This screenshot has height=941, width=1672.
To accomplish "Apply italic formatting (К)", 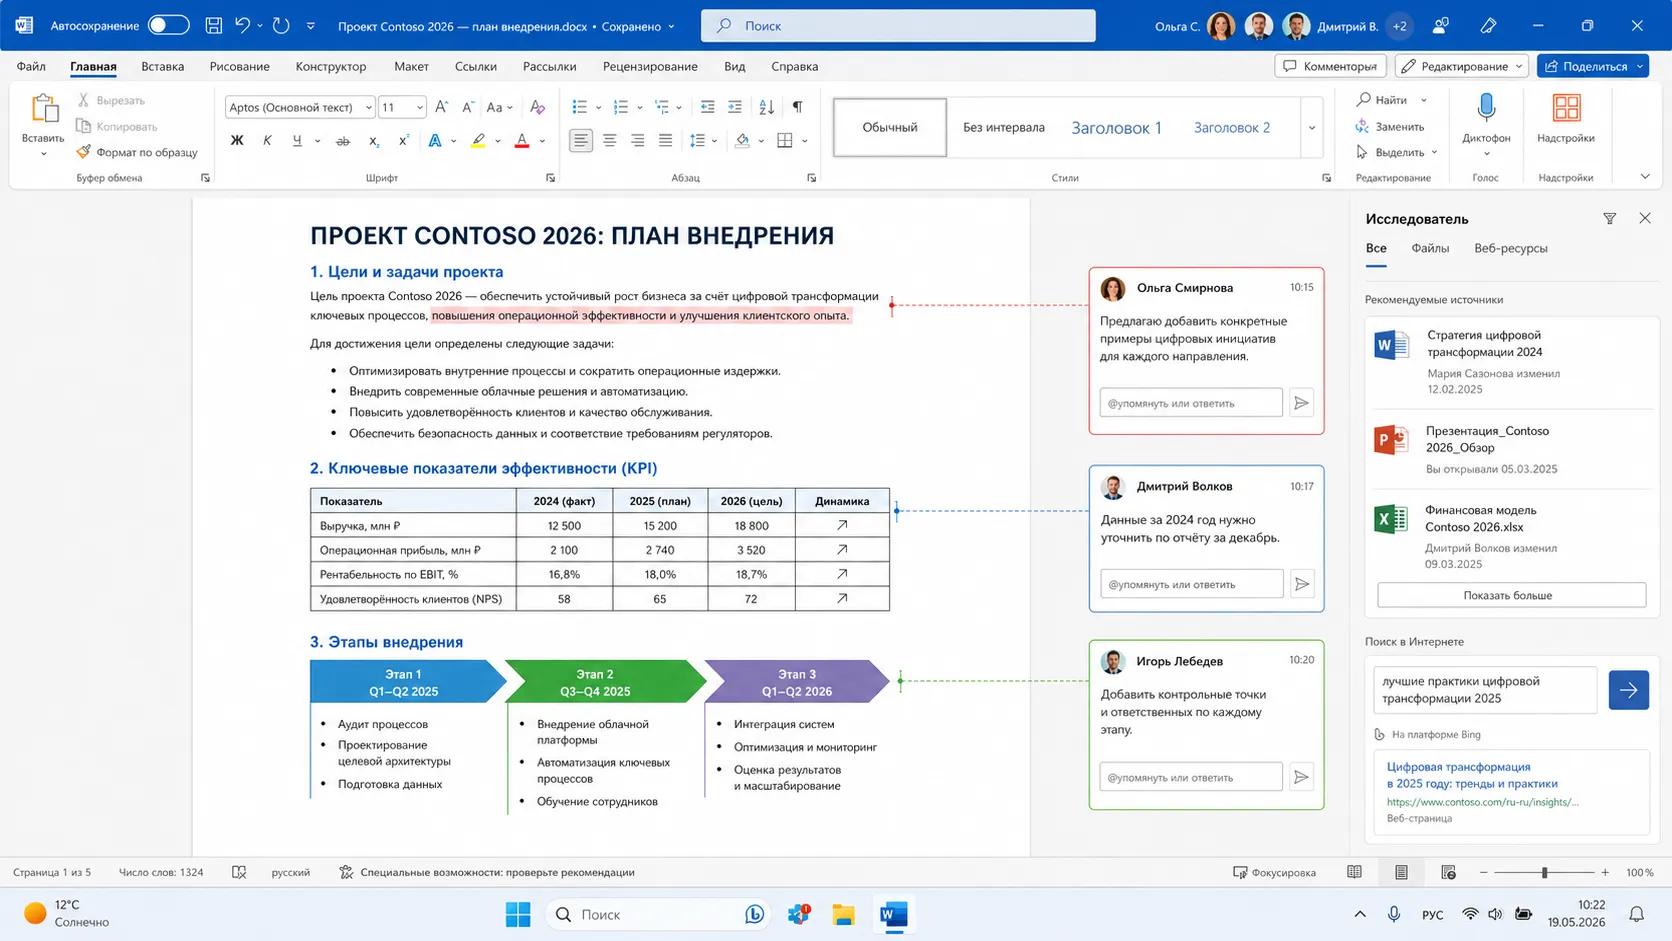I will point(267,141).
